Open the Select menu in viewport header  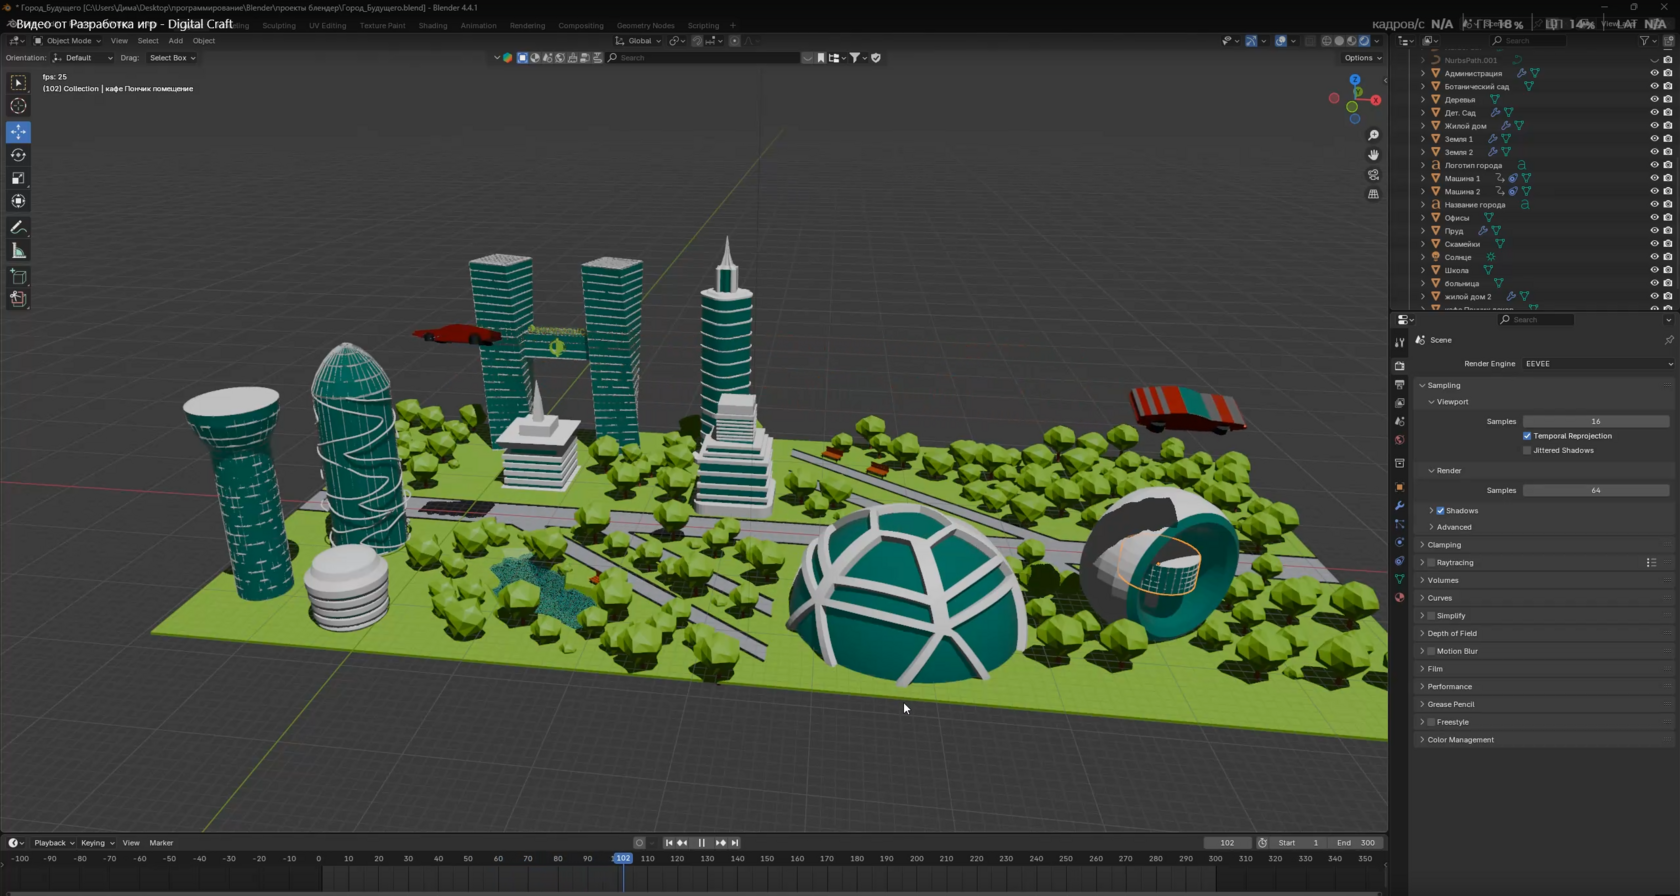point(148,41)
